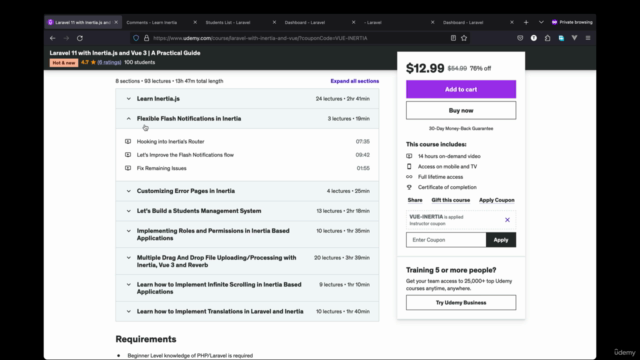Image resolution: width=640 pixels, height=360 pixels.
Task: Toggle reader view icon in address bar
Action: (x=453, y=38)
